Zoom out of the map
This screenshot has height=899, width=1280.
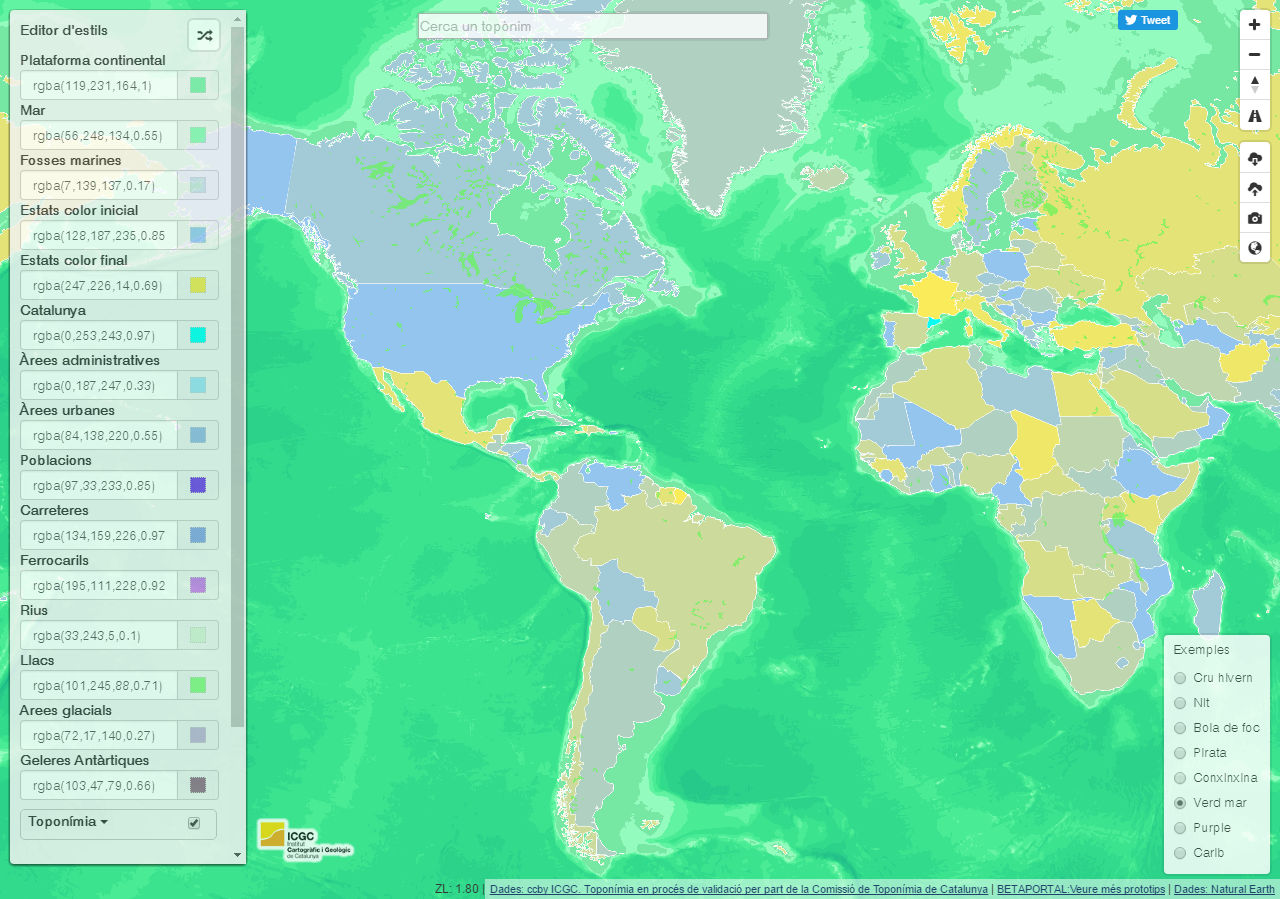tap(1255, 55)
